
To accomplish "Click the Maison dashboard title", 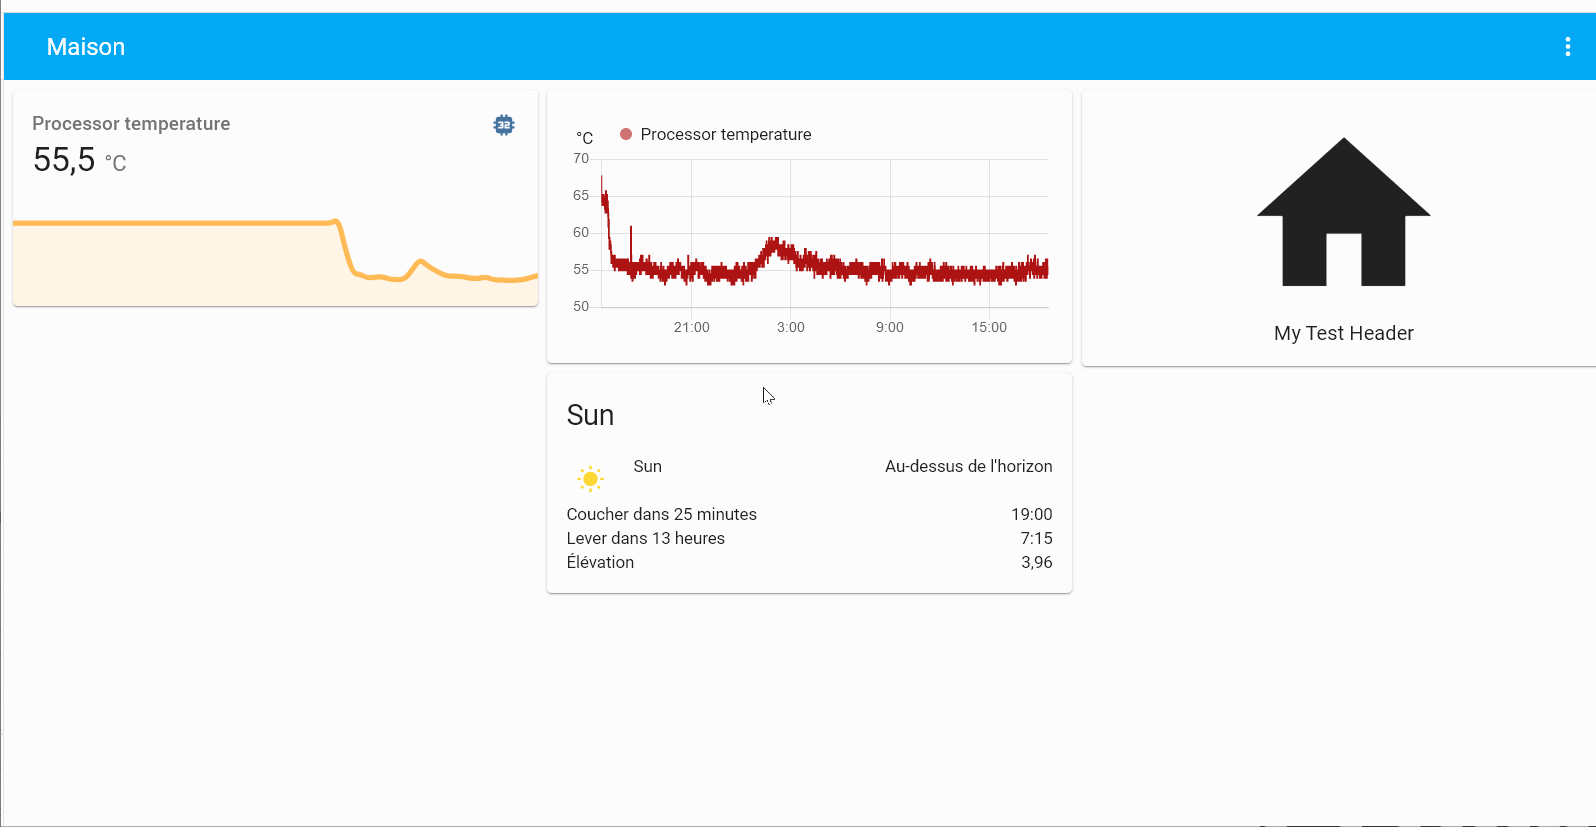I will click(x=86, y=47).
